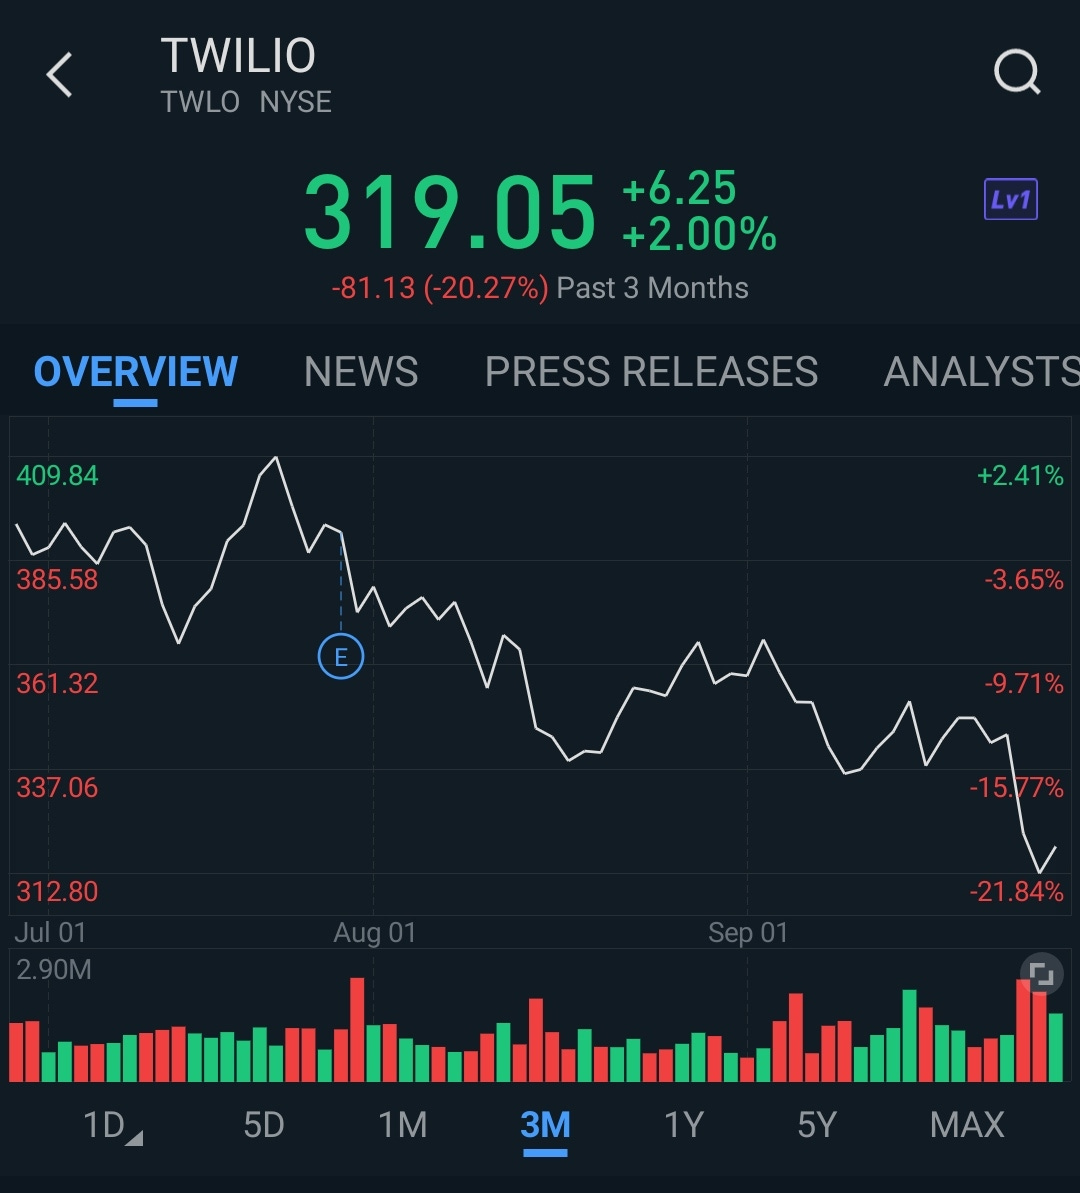Select the 1M time range
The width and height of the screenshot is (1080, 1193).
(403, 1125)
